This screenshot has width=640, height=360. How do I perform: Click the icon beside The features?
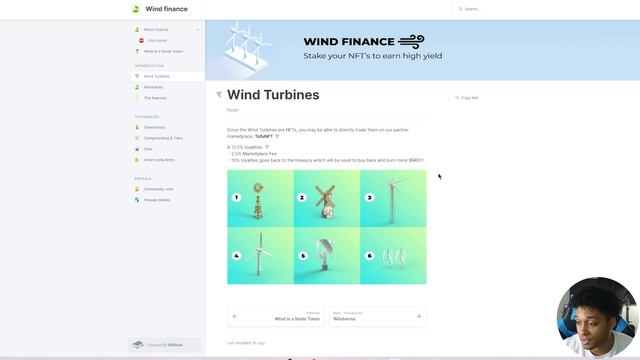tap(137, 98)
